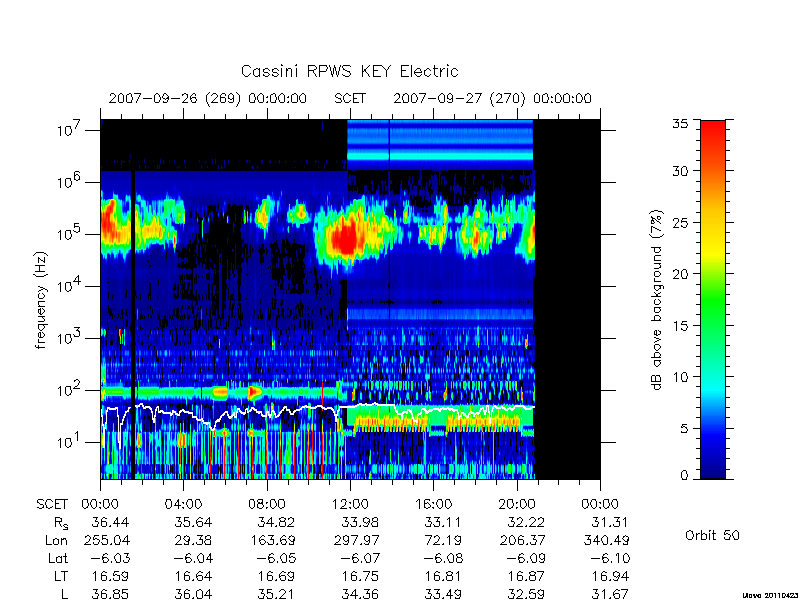The image size is (800, 600).
Task: Click the L value 36.85
Action: pos(110,594)
